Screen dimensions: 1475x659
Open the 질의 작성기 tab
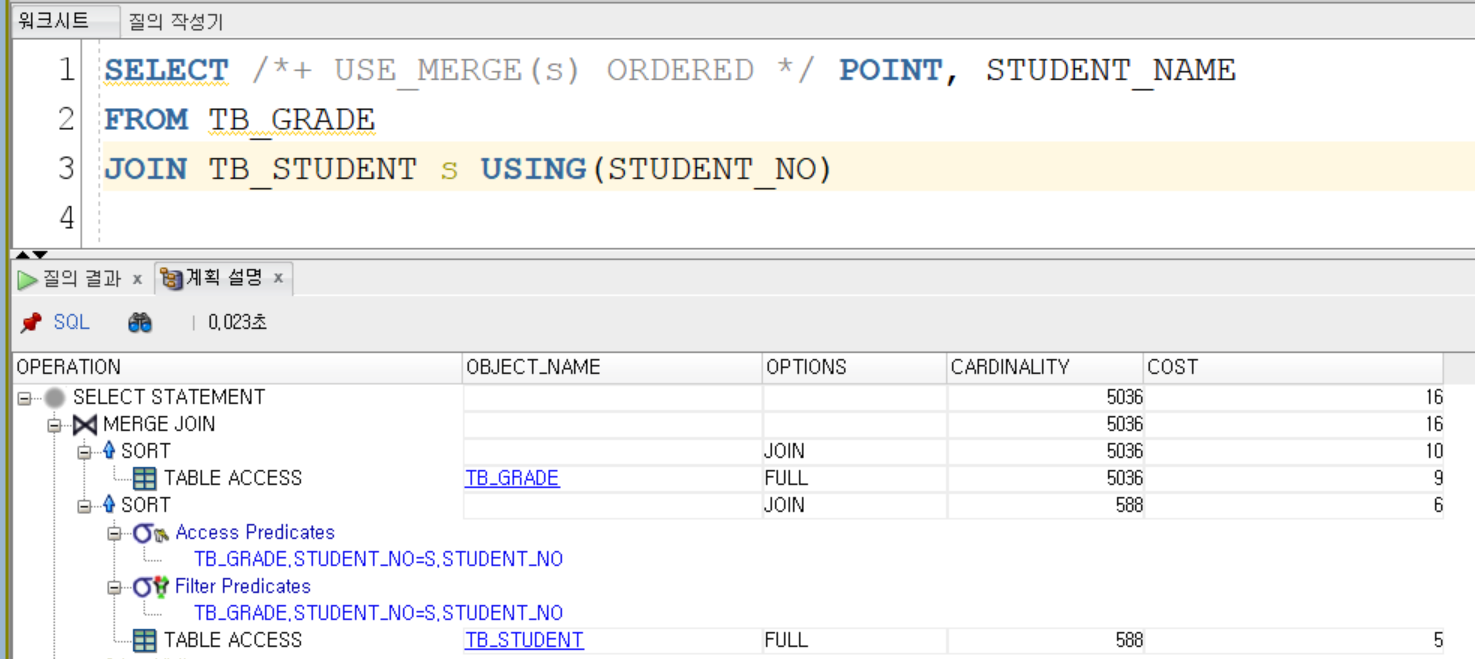(x=176, y=21)
